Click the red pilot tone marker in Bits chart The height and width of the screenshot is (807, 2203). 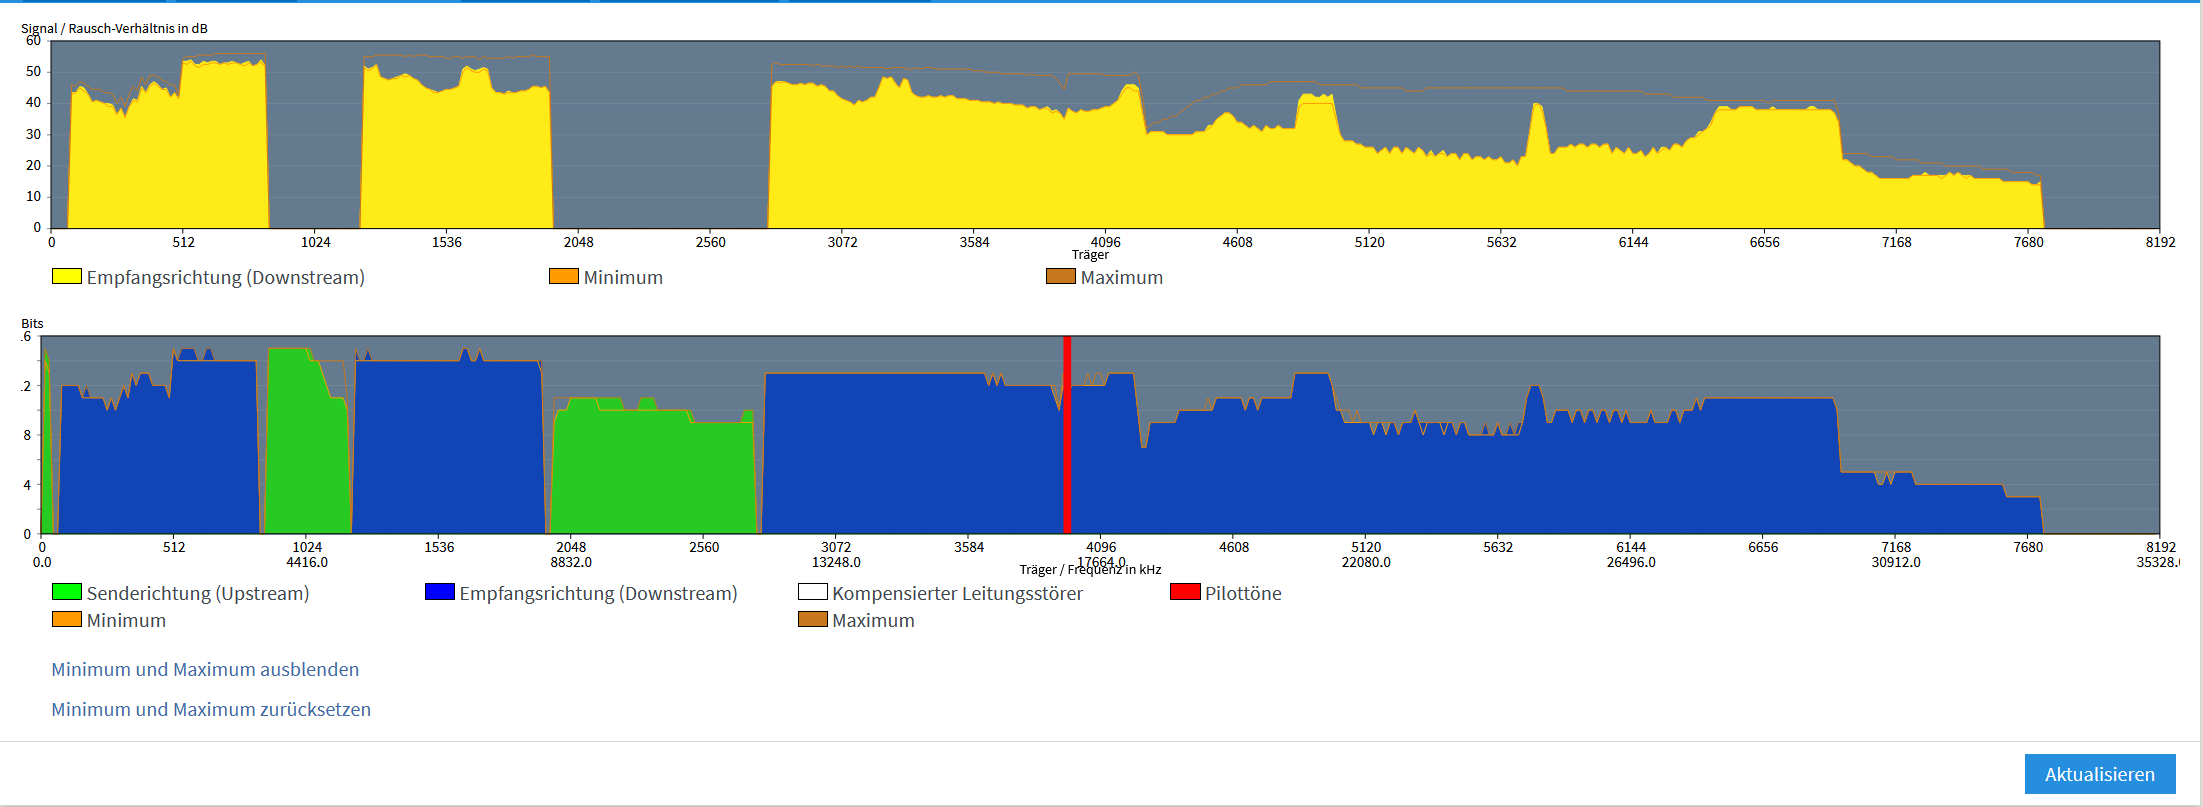[x=1067, y=435]
